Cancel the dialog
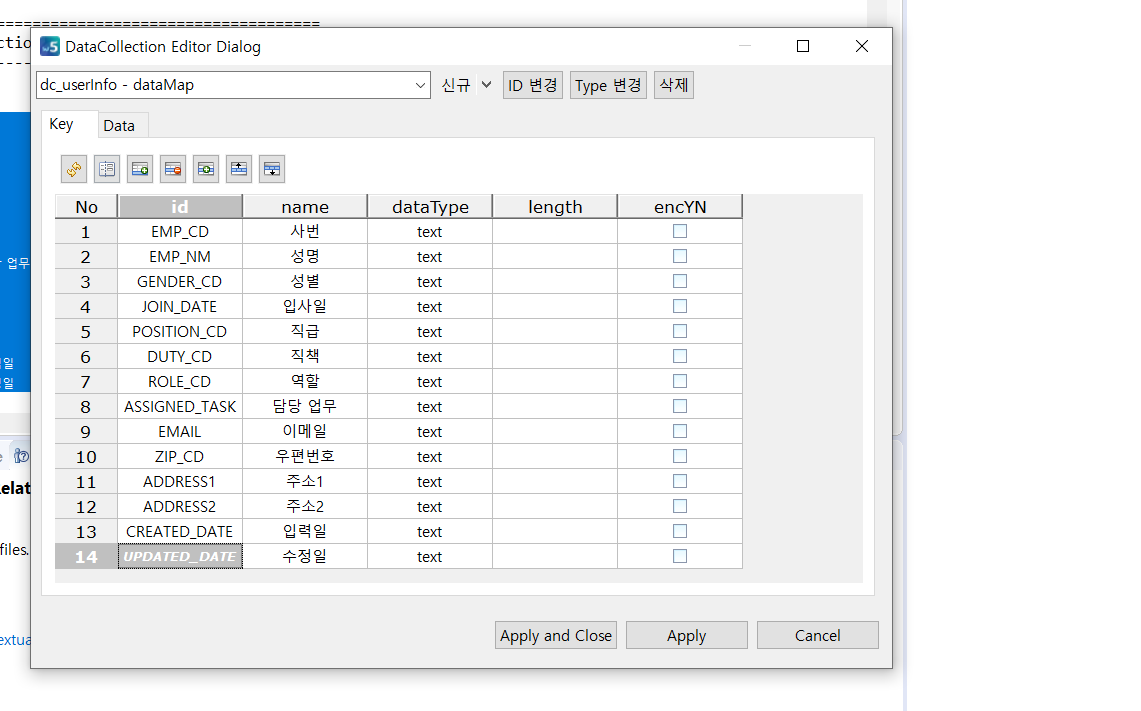 point(818,635)
